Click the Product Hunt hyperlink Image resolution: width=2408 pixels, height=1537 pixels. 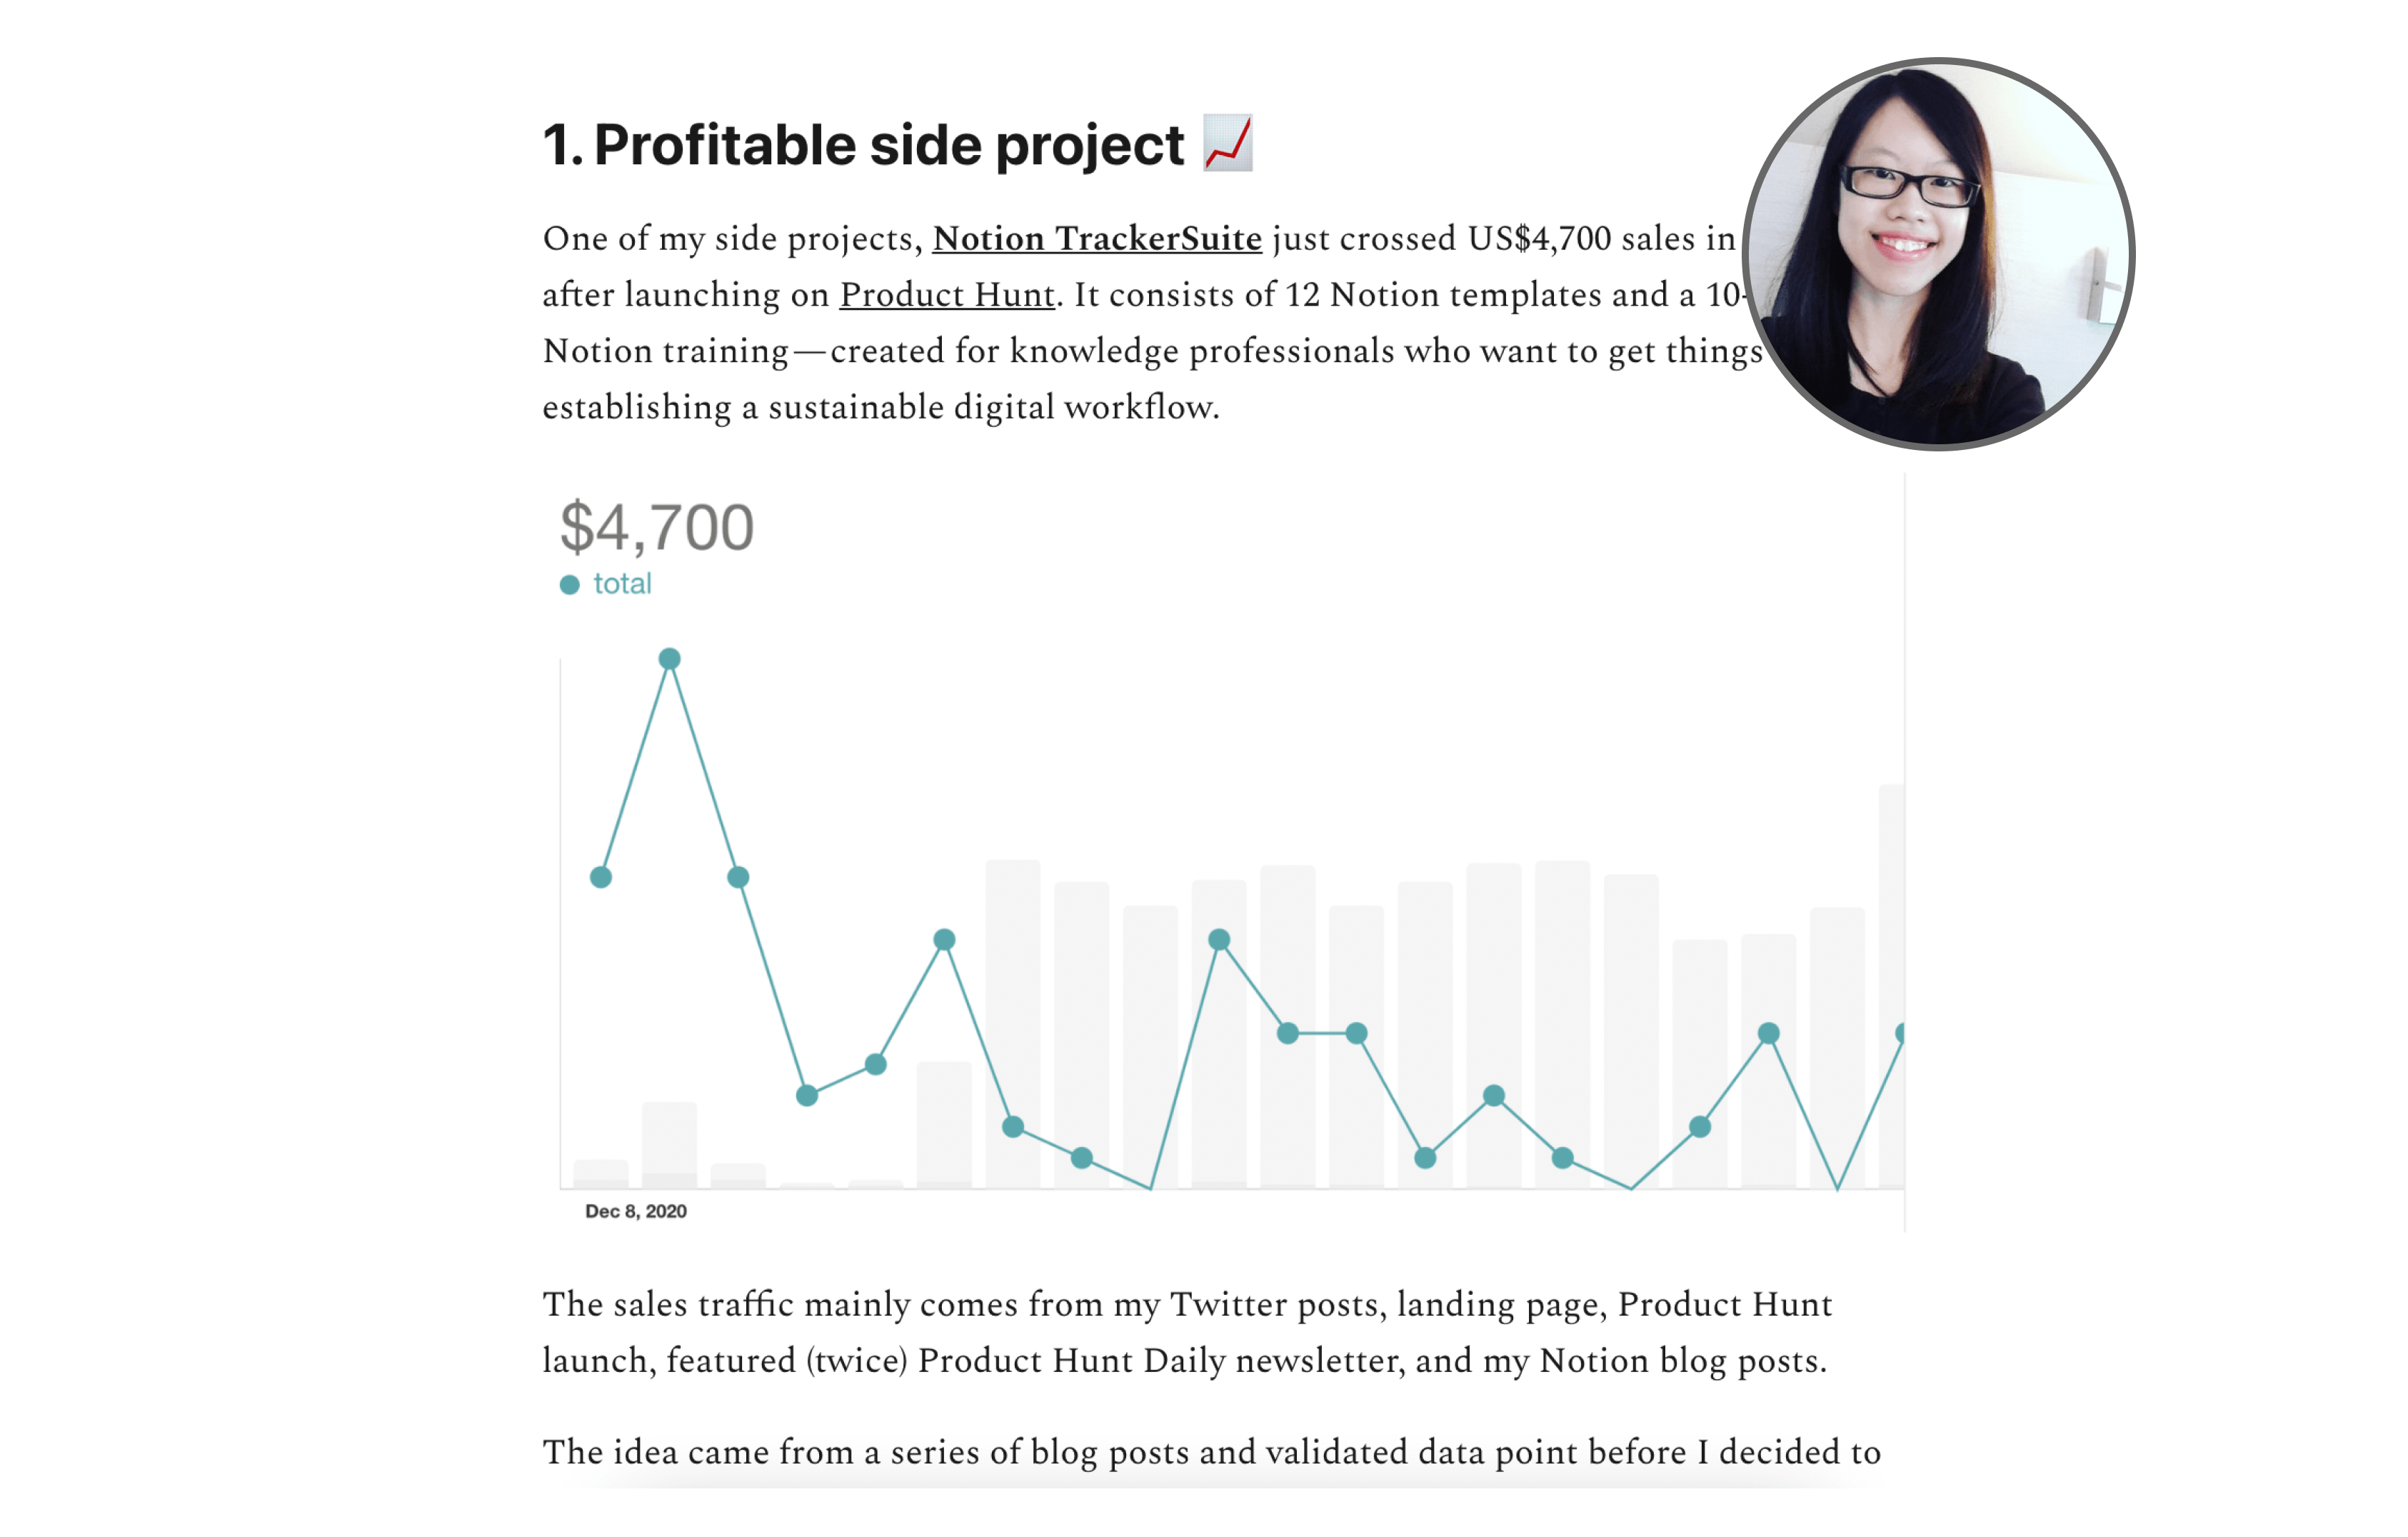[946, 294]
